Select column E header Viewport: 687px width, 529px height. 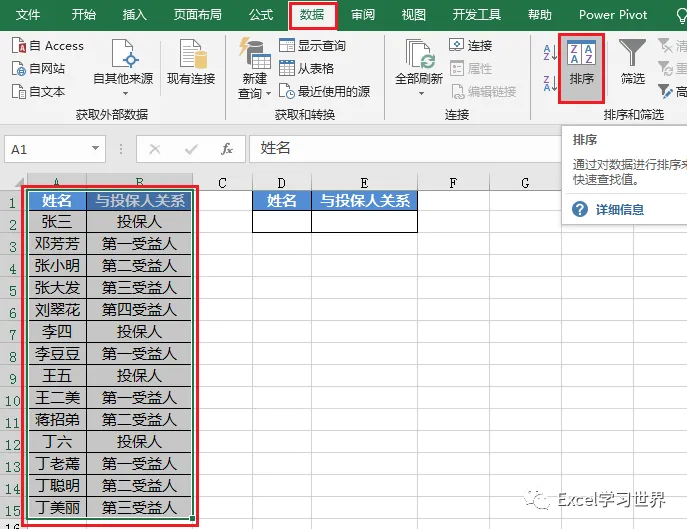point(364,182)
